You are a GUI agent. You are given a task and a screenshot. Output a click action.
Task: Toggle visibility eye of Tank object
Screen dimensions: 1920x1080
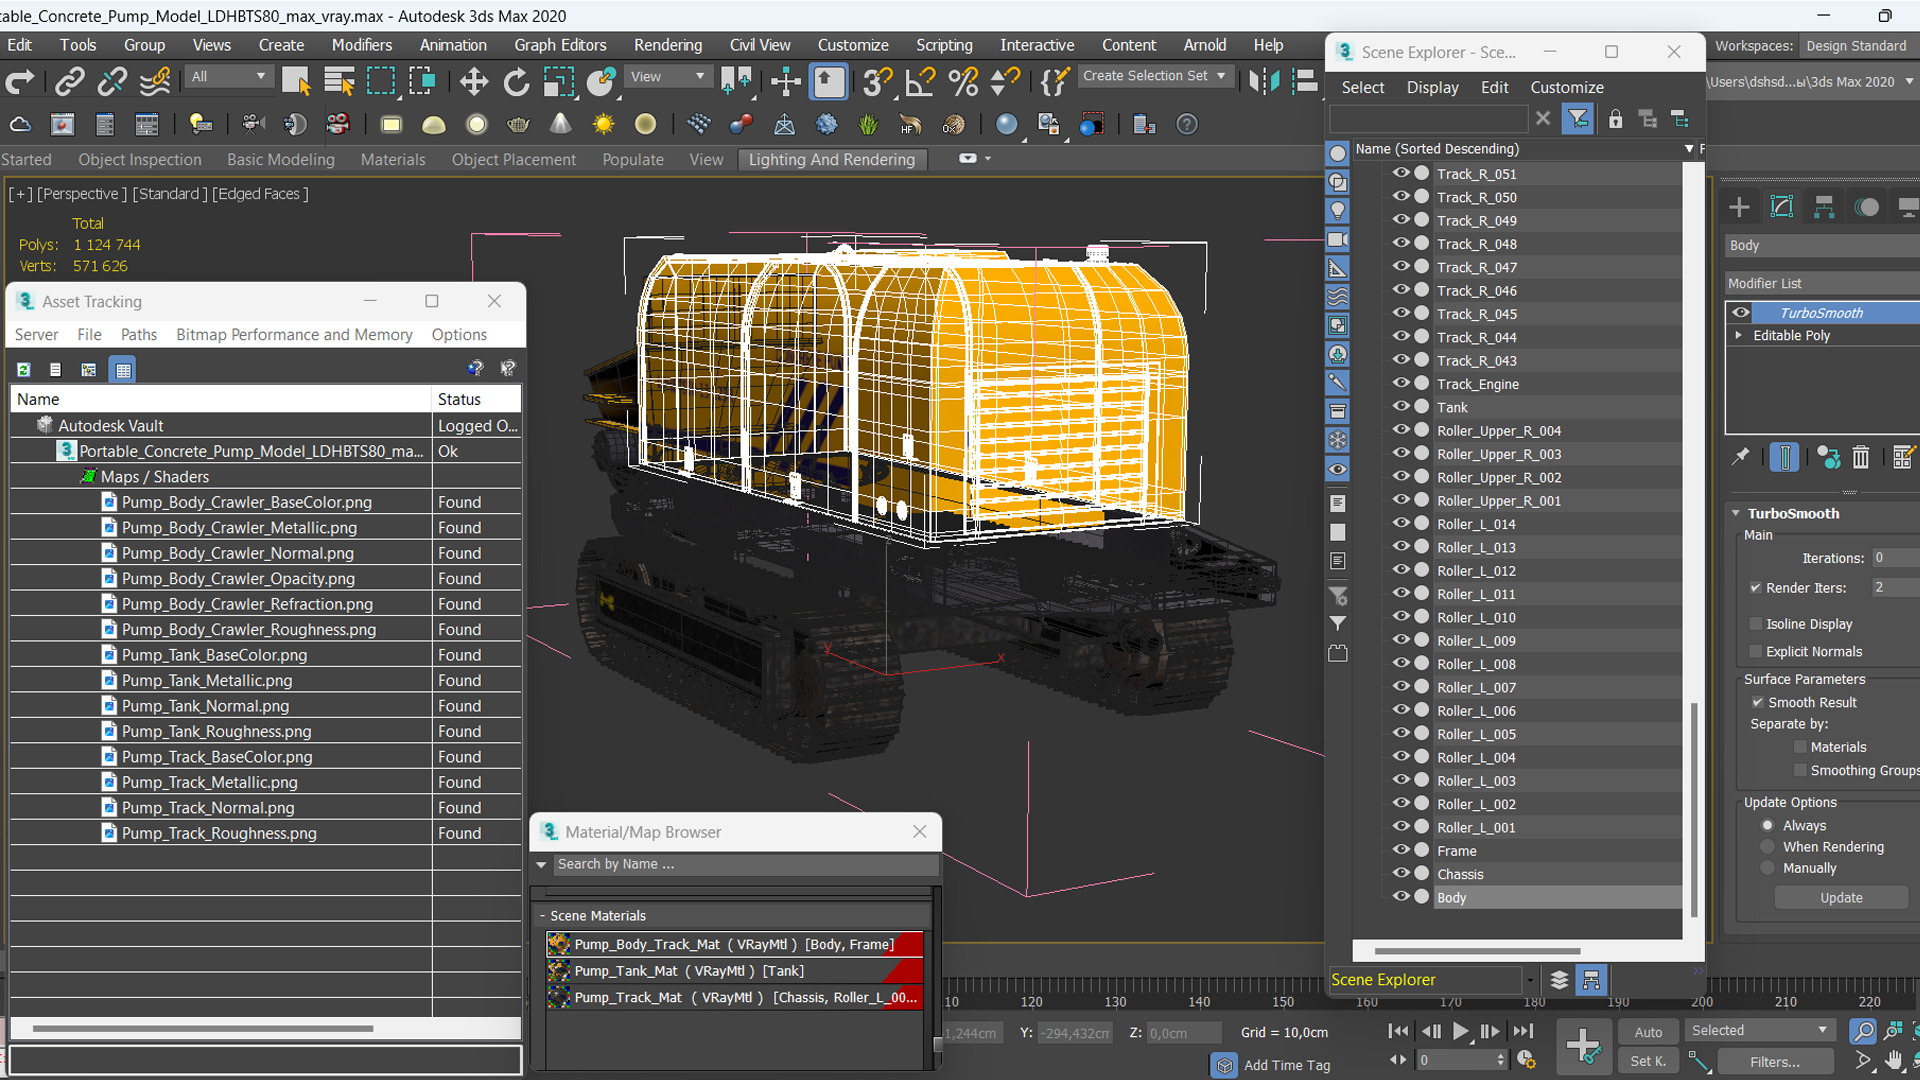1401,406
